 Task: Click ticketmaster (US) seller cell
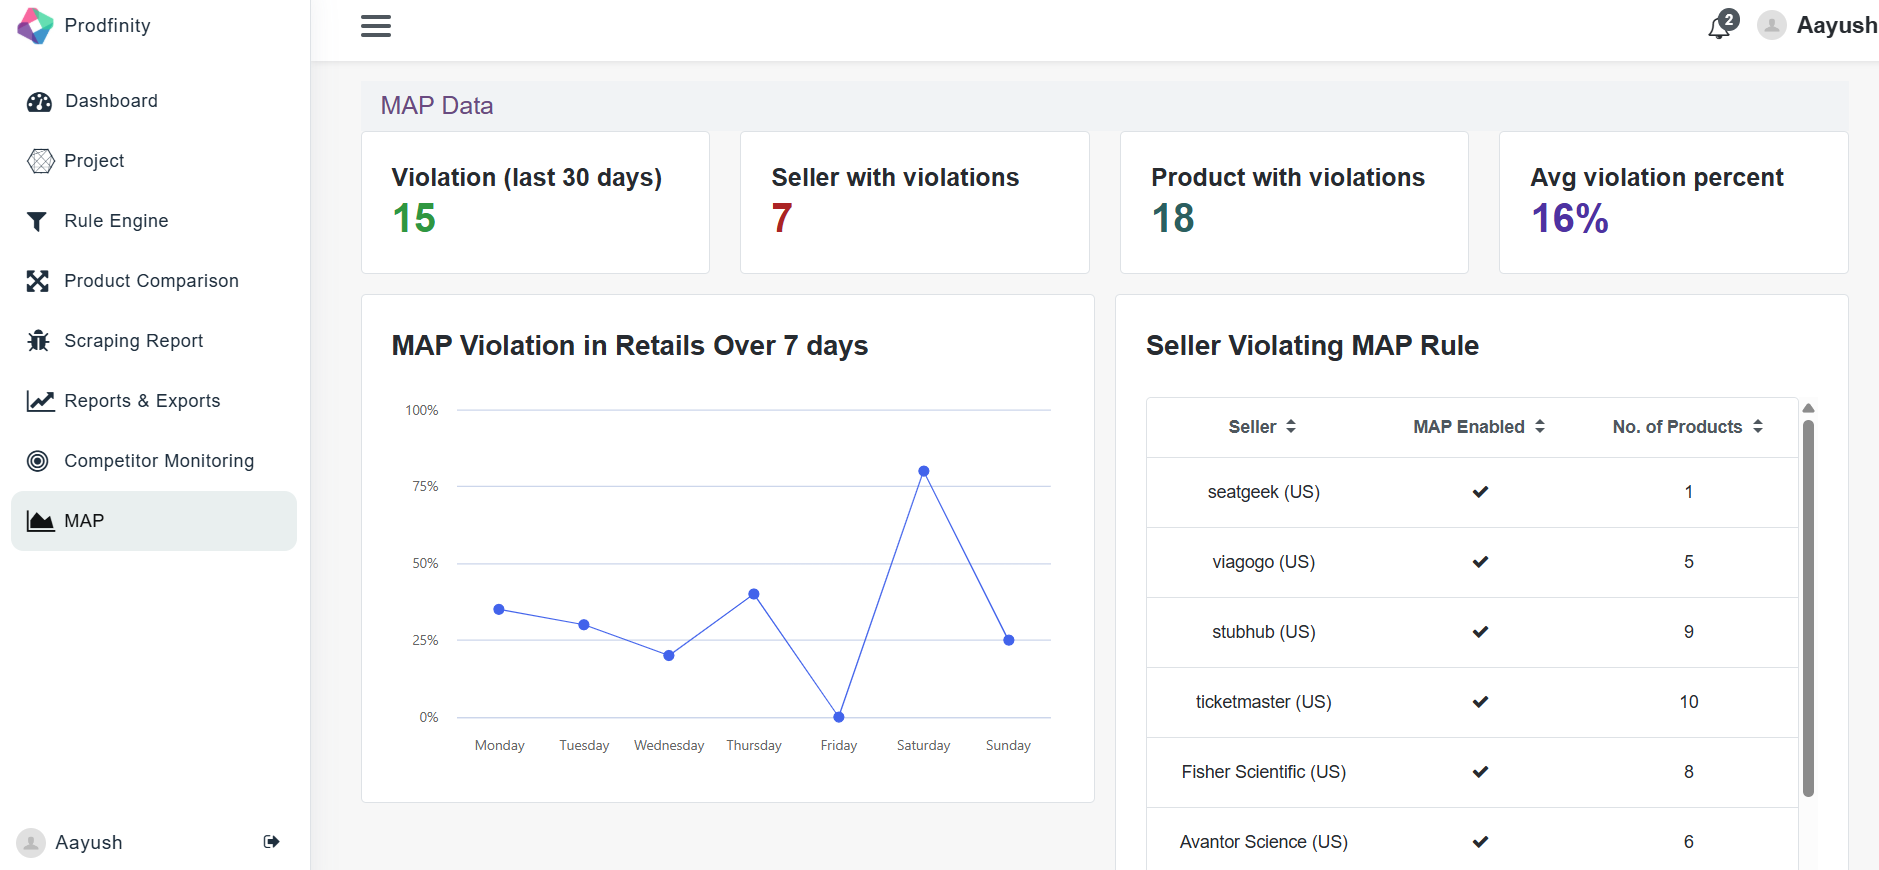click(x=1264, y=702)
